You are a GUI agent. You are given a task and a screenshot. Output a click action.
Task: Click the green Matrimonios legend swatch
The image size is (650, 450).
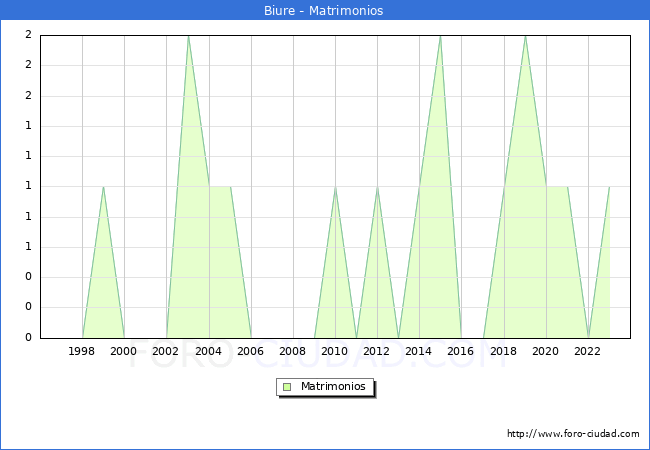click(287, 387)
